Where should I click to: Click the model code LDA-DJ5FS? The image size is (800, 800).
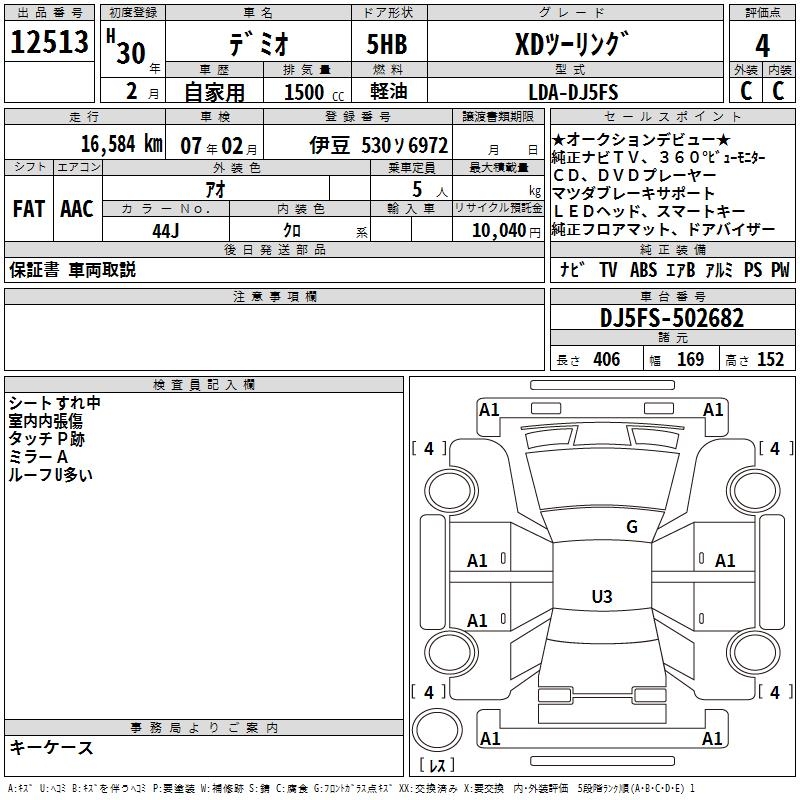[x=573, y=92]
